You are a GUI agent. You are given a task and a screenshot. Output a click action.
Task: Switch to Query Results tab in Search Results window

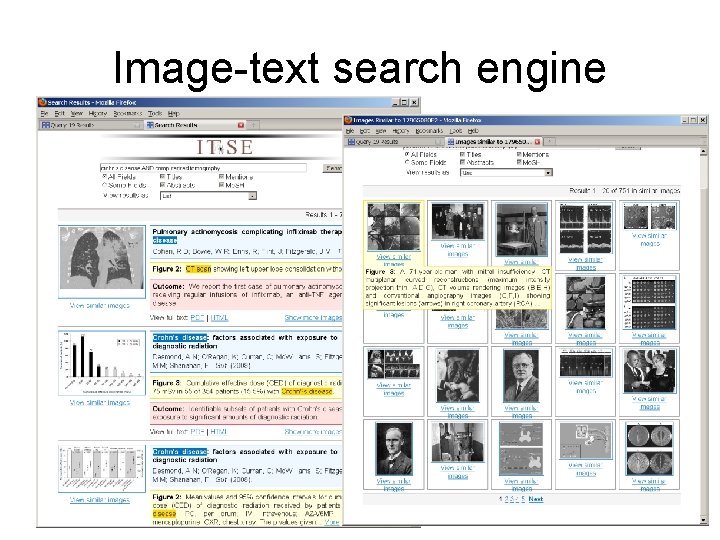pos(91,125)
